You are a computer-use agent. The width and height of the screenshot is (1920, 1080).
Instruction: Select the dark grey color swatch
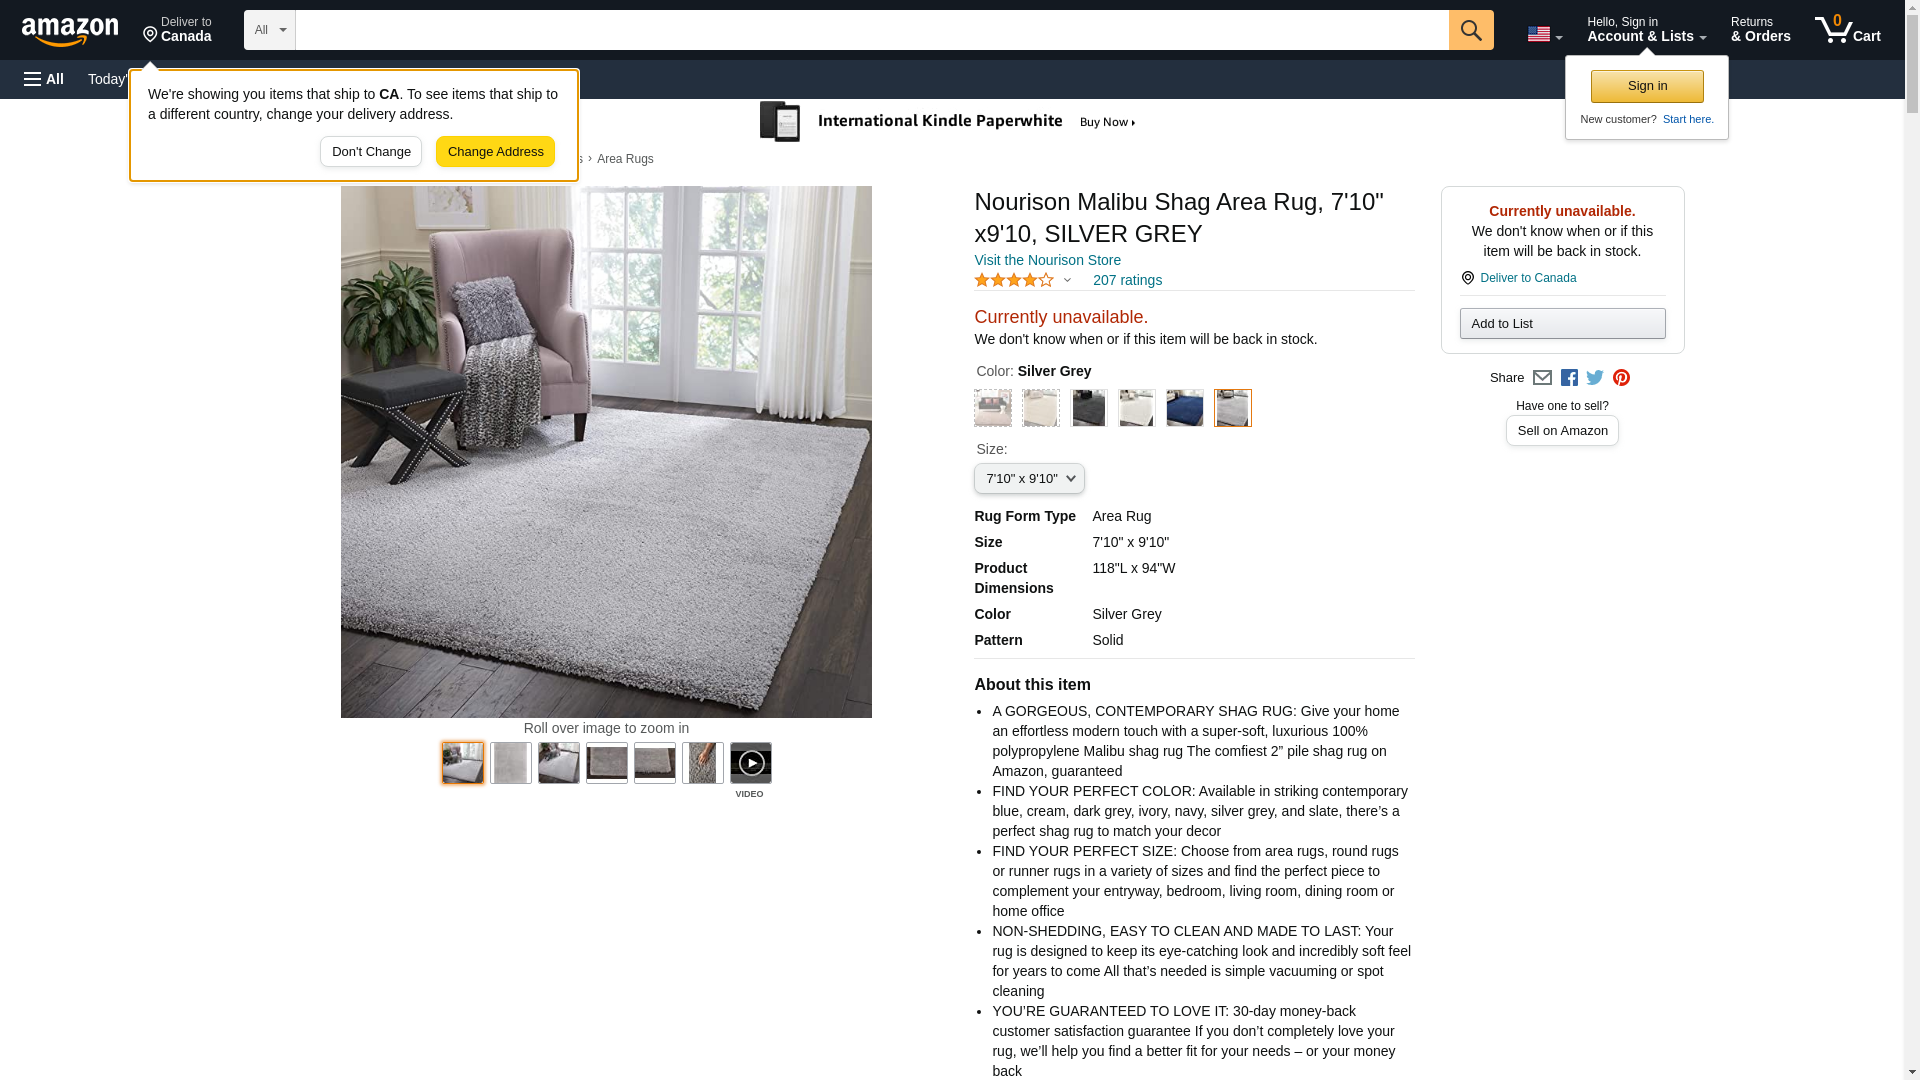click(1088, 408)
